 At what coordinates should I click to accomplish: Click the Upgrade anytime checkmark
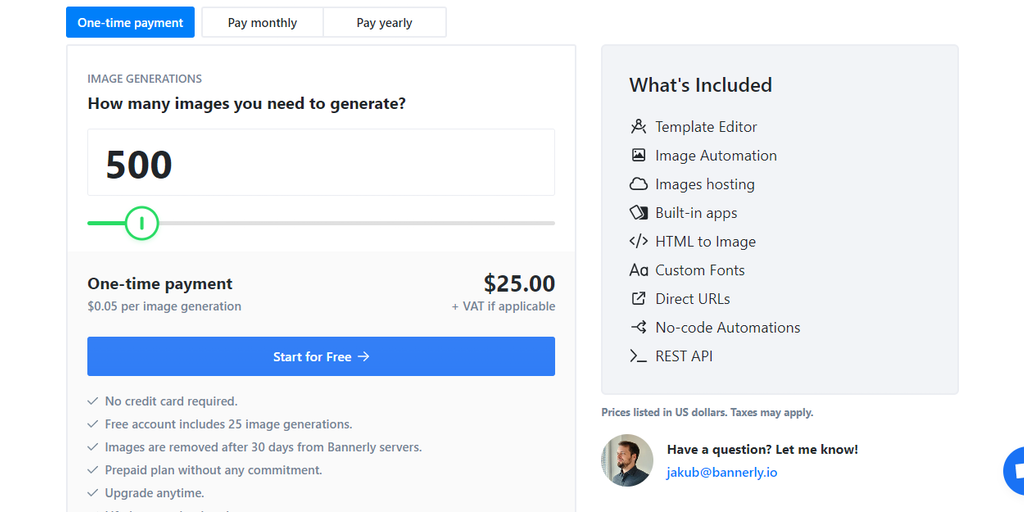(x=93, y=493)
